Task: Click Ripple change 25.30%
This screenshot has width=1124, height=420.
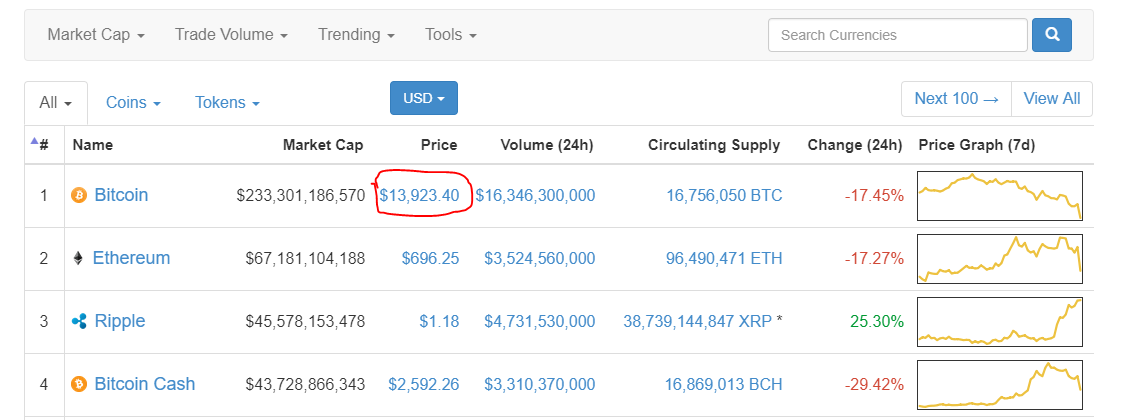Action: click(877, 321)
